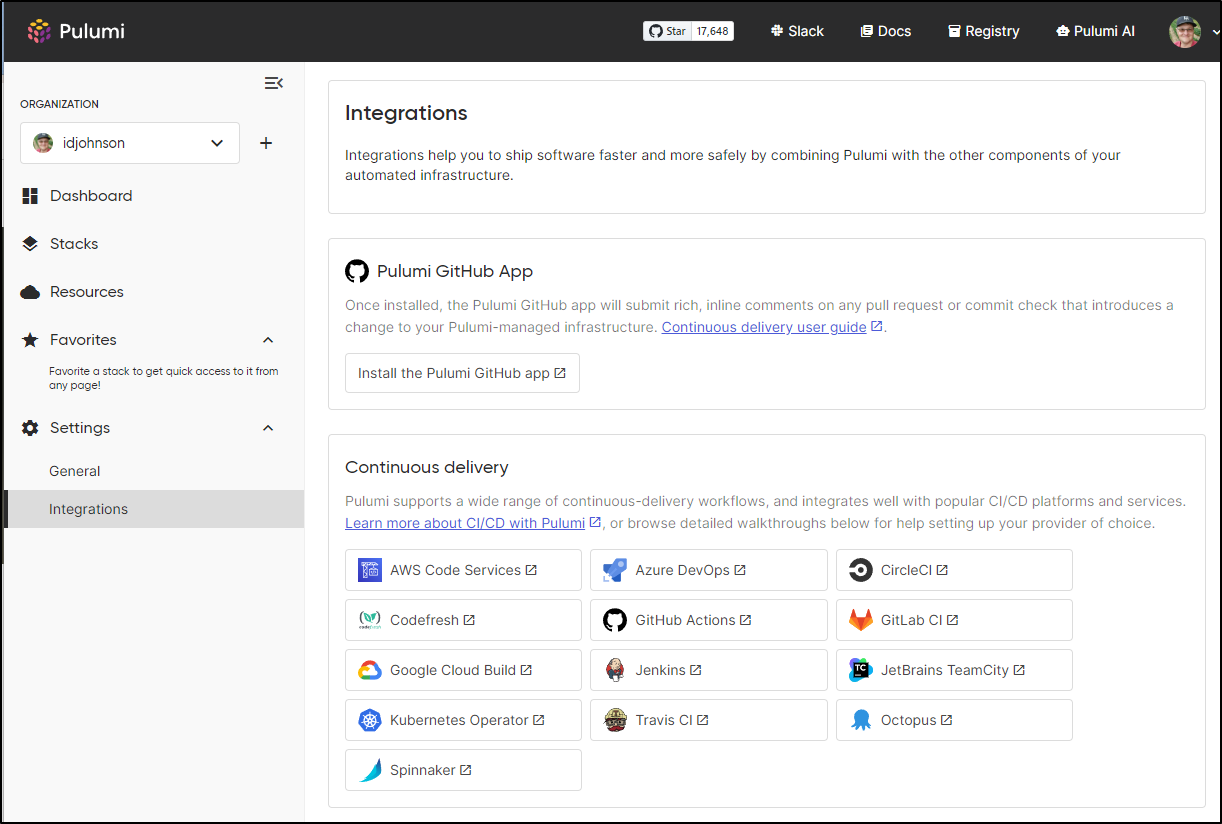Click the Settings gear icon
Screen dimensions: 1222x824
click(x=30, y=428)
